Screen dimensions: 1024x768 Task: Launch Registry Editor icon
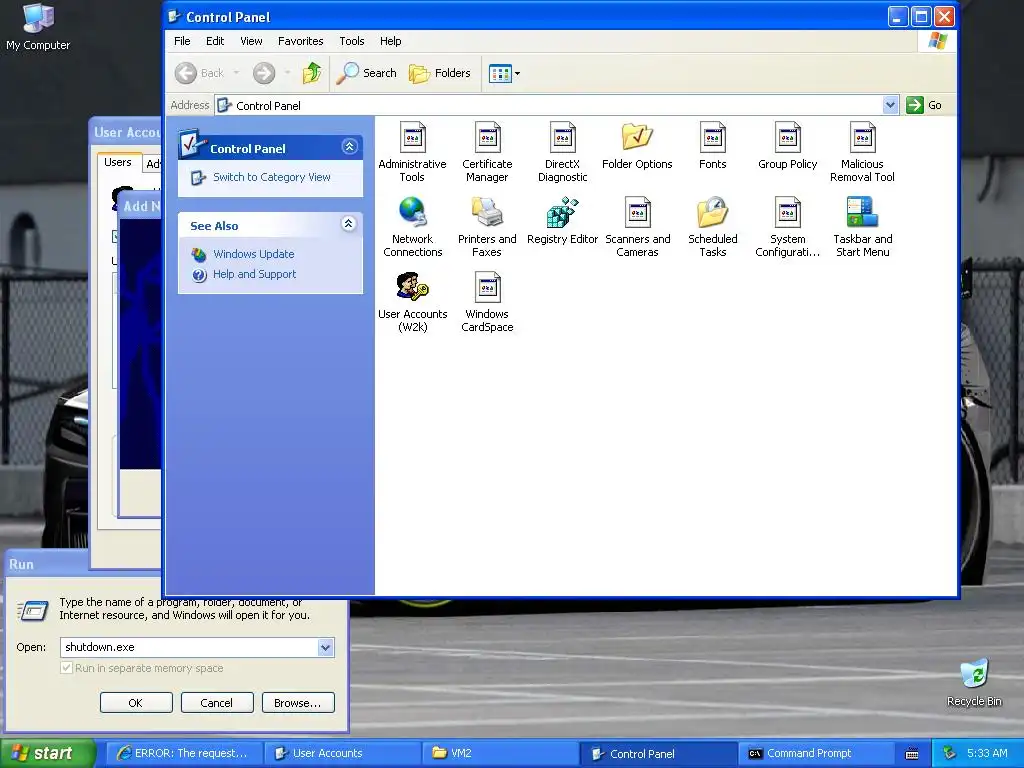click(x=562, y=221)
